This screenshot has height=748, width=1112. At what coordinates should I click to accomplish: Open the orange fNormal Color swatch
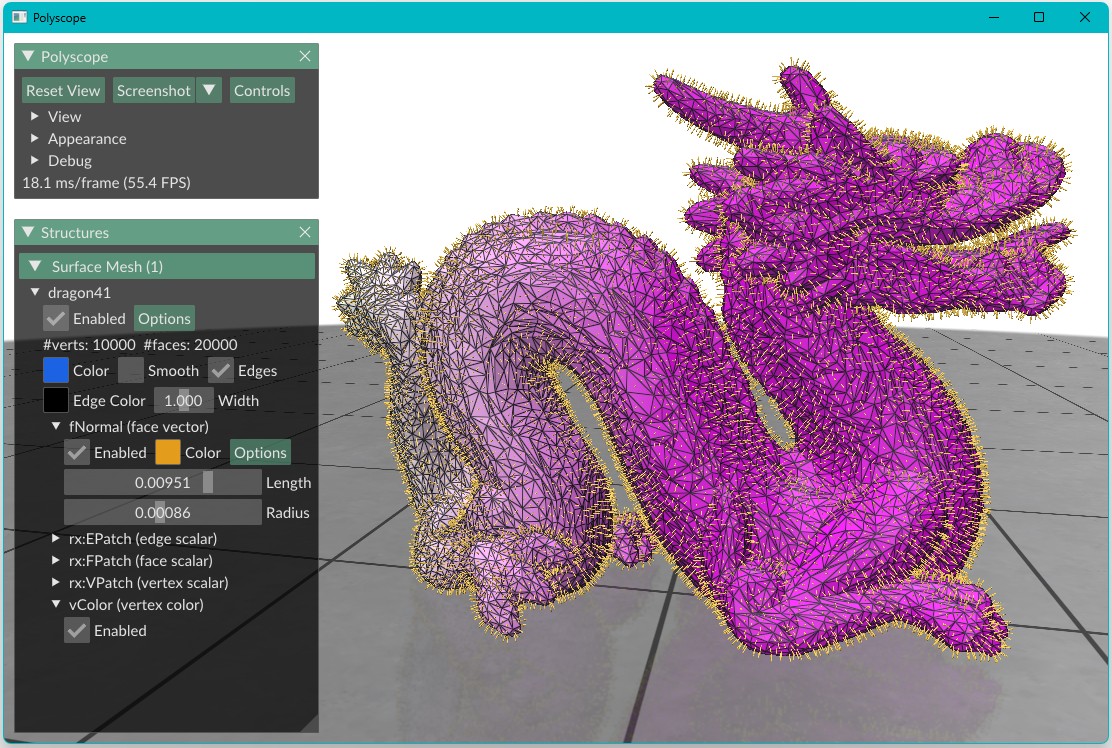pos(168,452)
